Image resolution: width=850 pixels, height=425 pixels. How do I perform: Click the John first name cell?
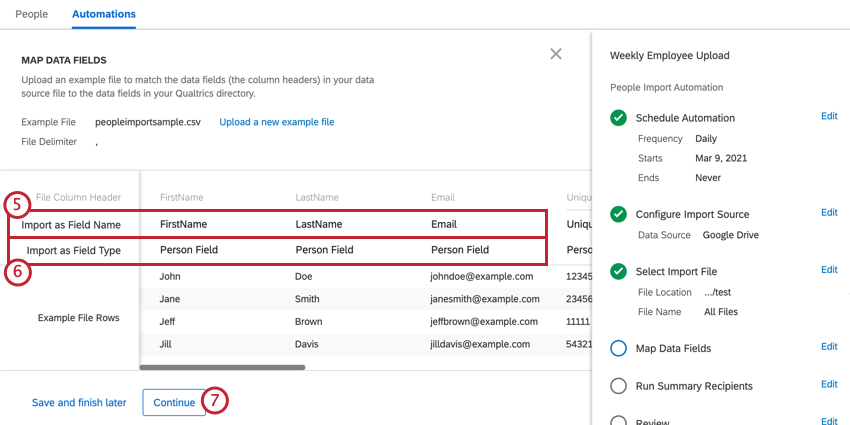tap(170, 276)
